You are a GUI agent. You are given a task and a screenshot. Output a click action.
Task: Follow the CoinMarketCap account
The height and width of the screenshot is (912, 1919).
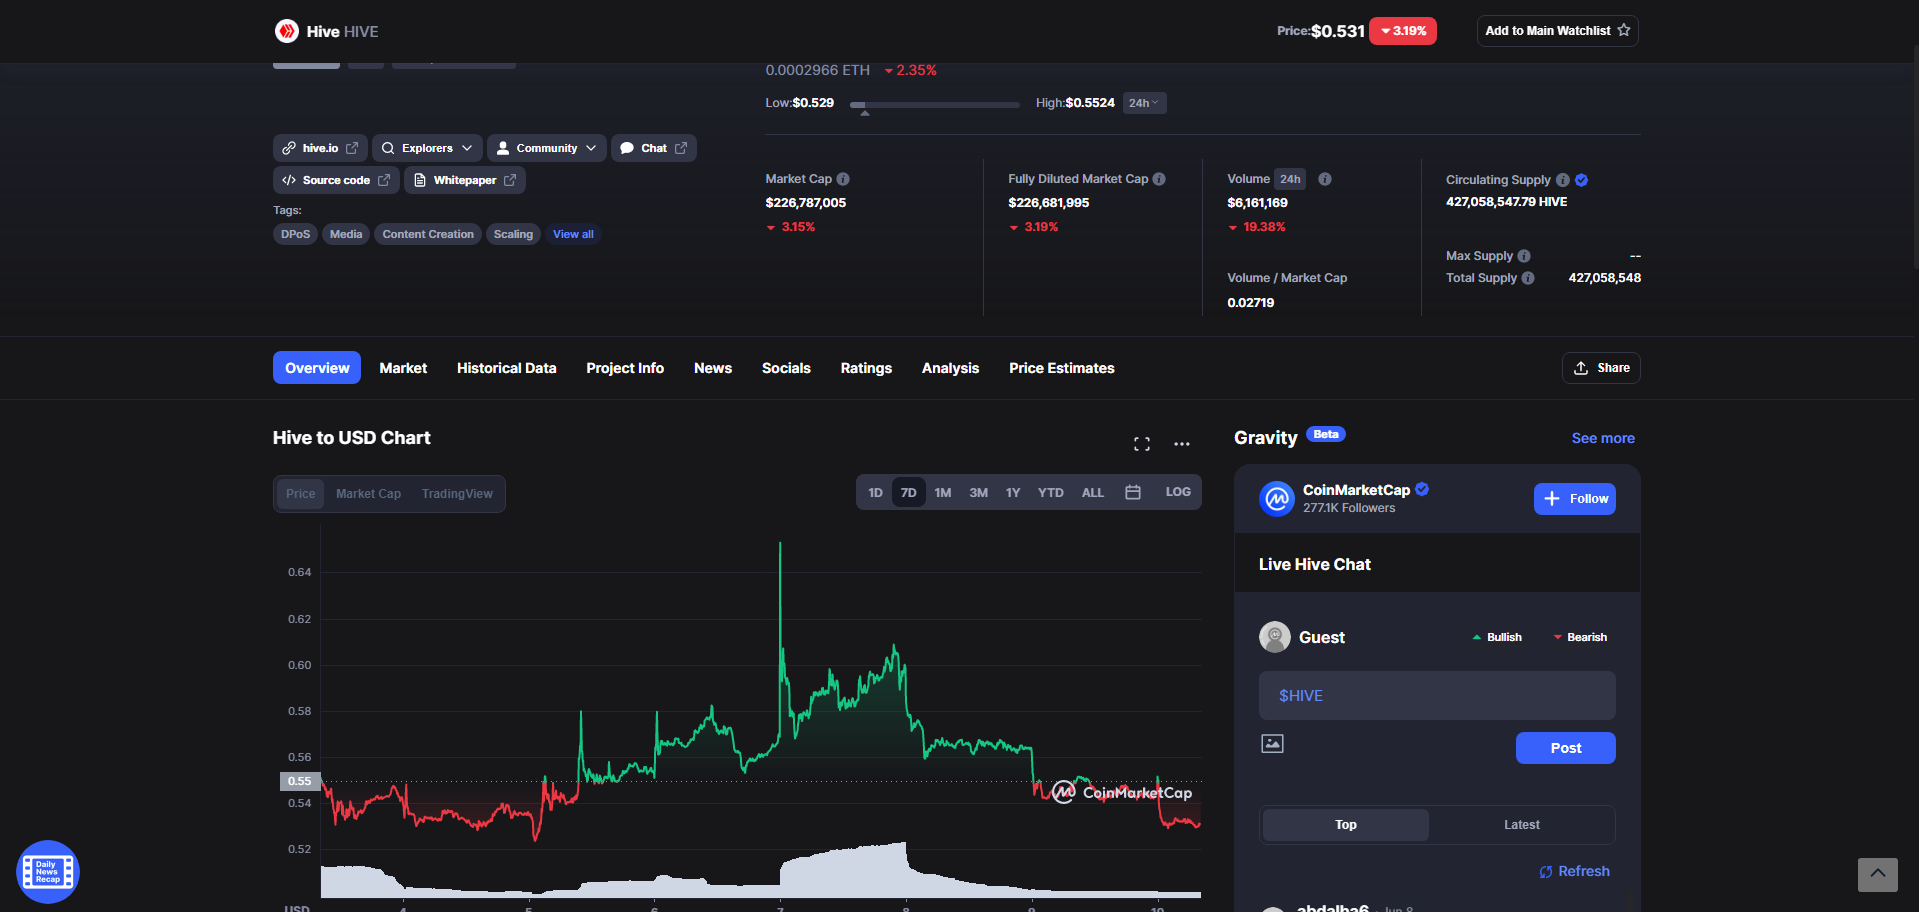pos(1575,499)
